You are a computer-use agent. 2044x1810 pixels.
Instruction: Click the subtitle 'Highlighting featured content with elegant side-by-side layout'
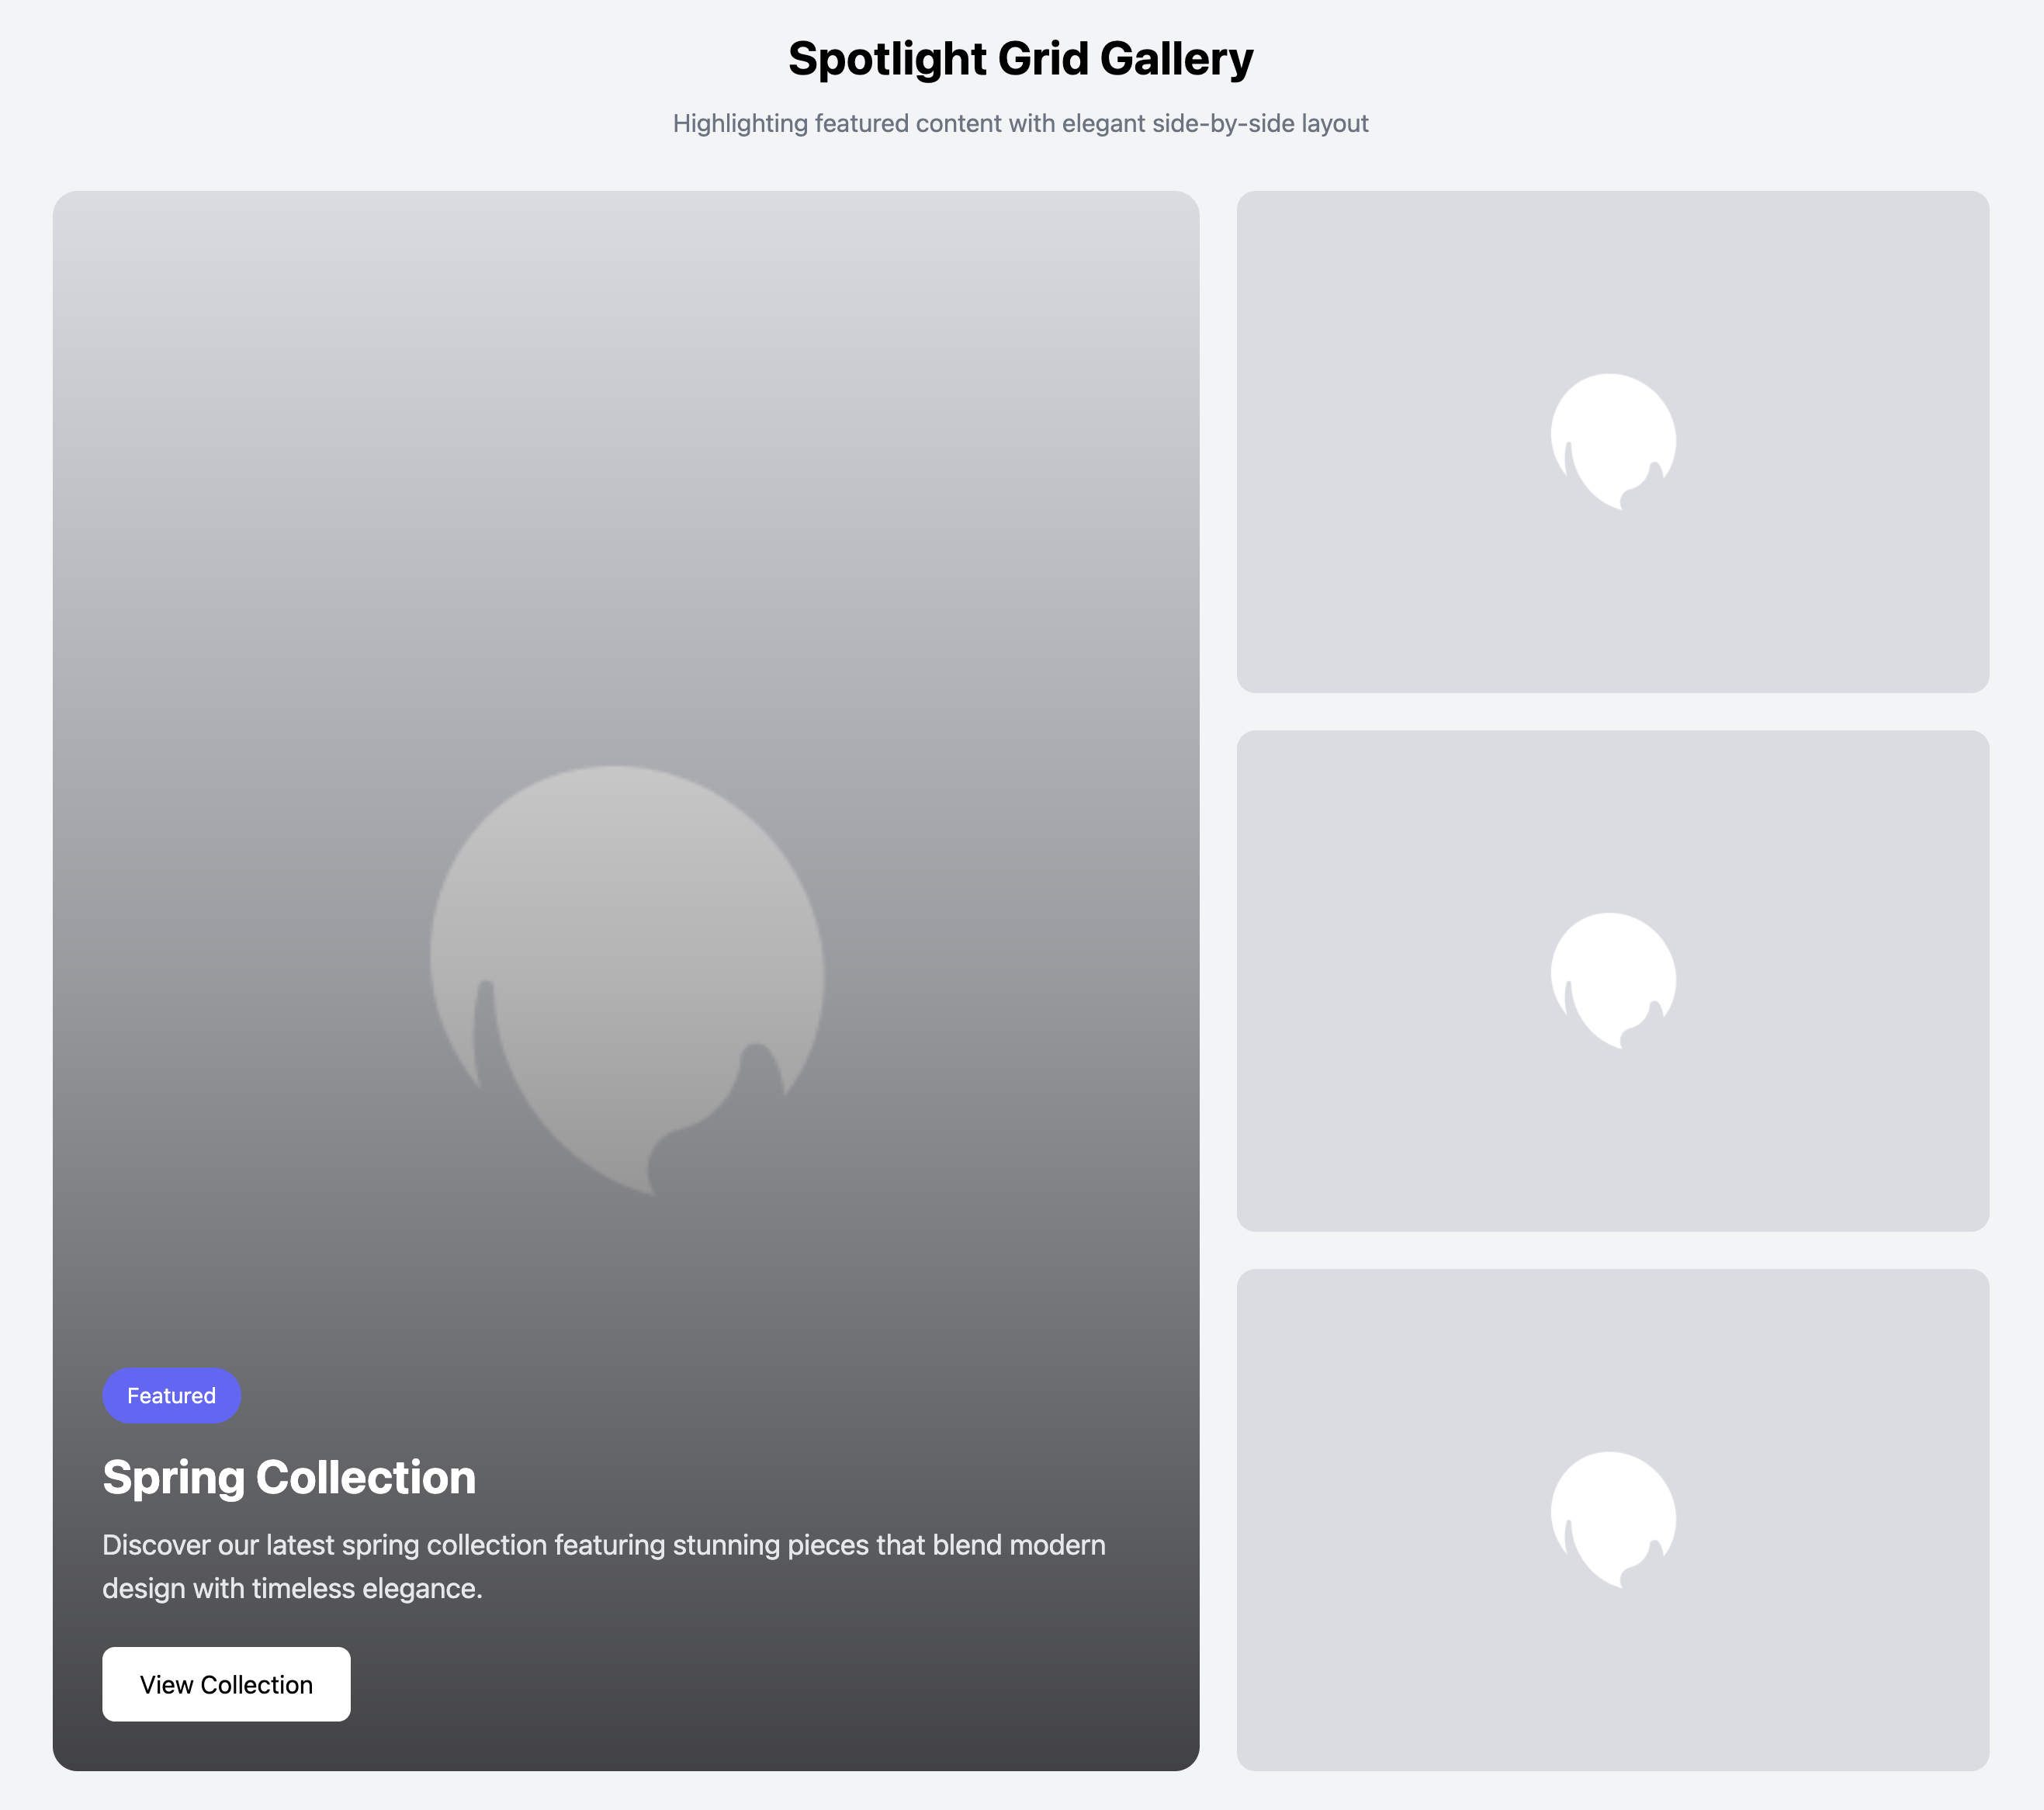click(x=1021, y=123)
